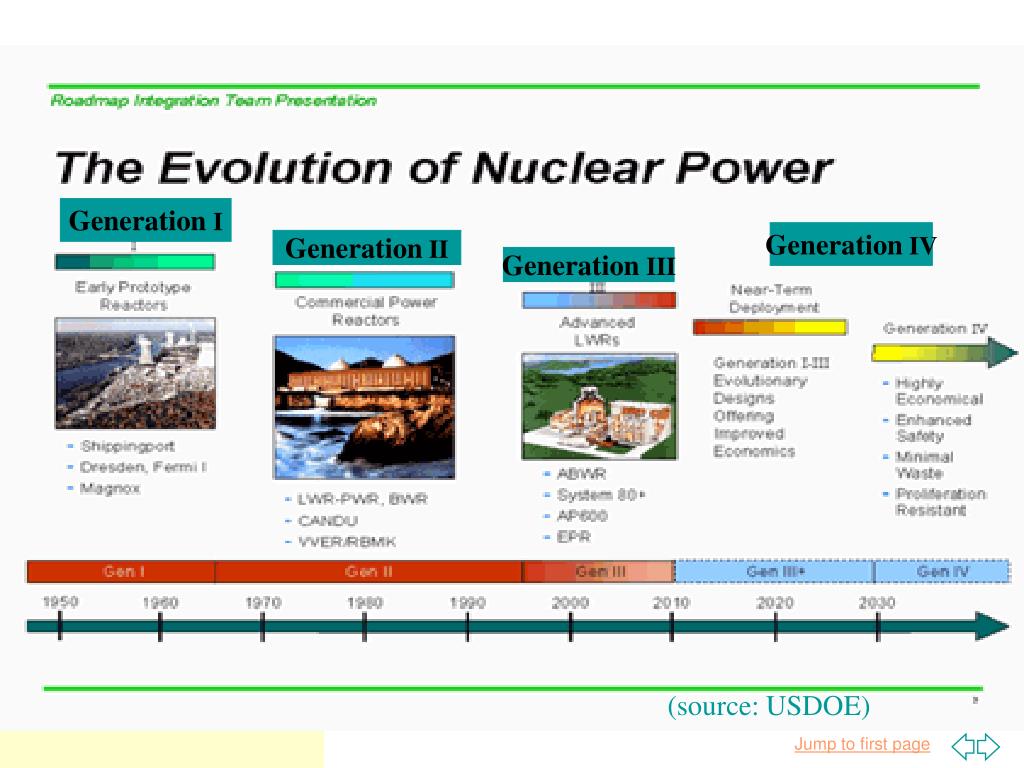Click the blue-to-red bar under Generation III

(x=600, y=300)
